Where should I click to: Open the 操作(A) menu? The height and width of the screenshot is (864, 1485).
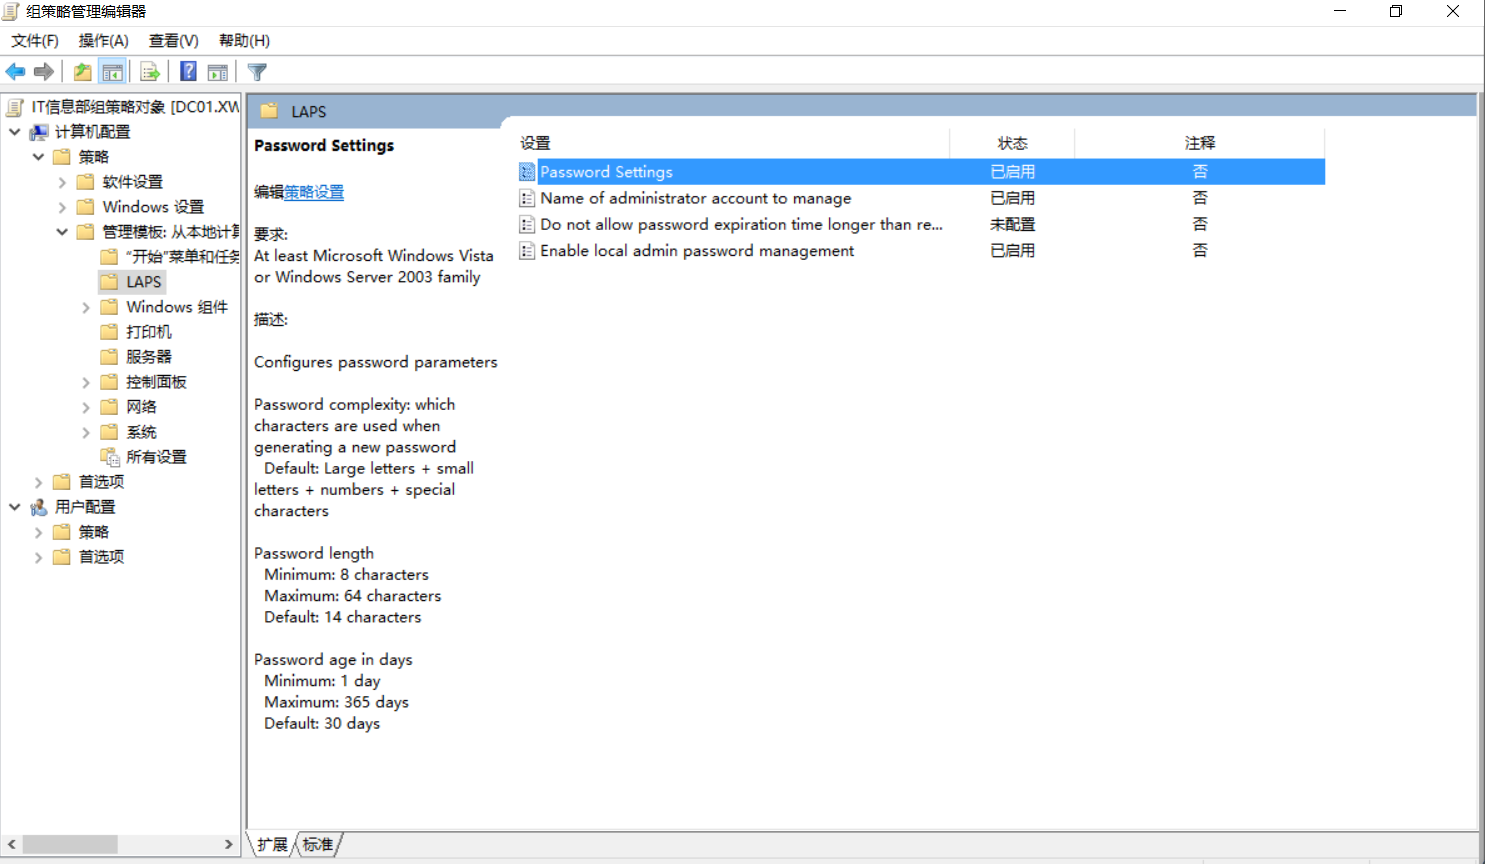click(104, 41)
